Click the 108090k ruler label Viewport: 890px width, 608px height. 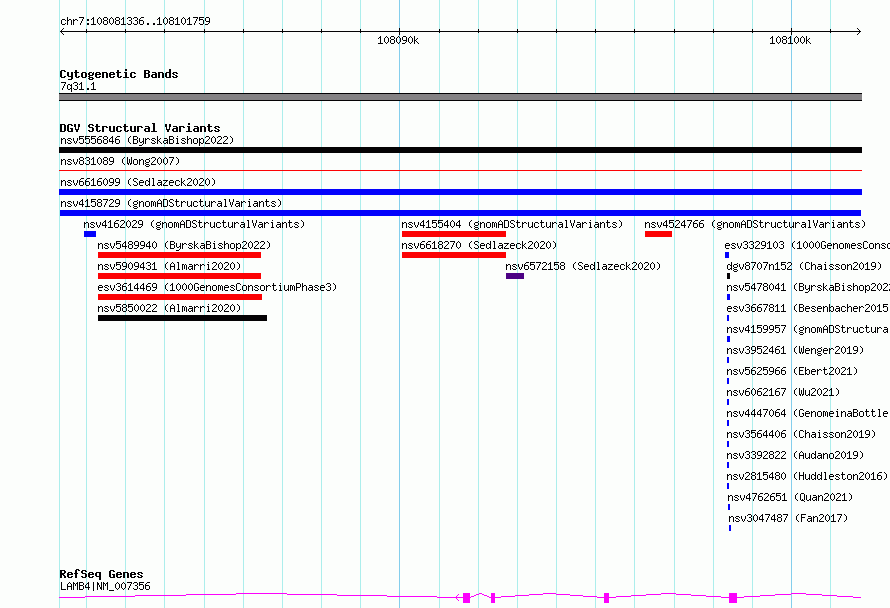[398, 41]
